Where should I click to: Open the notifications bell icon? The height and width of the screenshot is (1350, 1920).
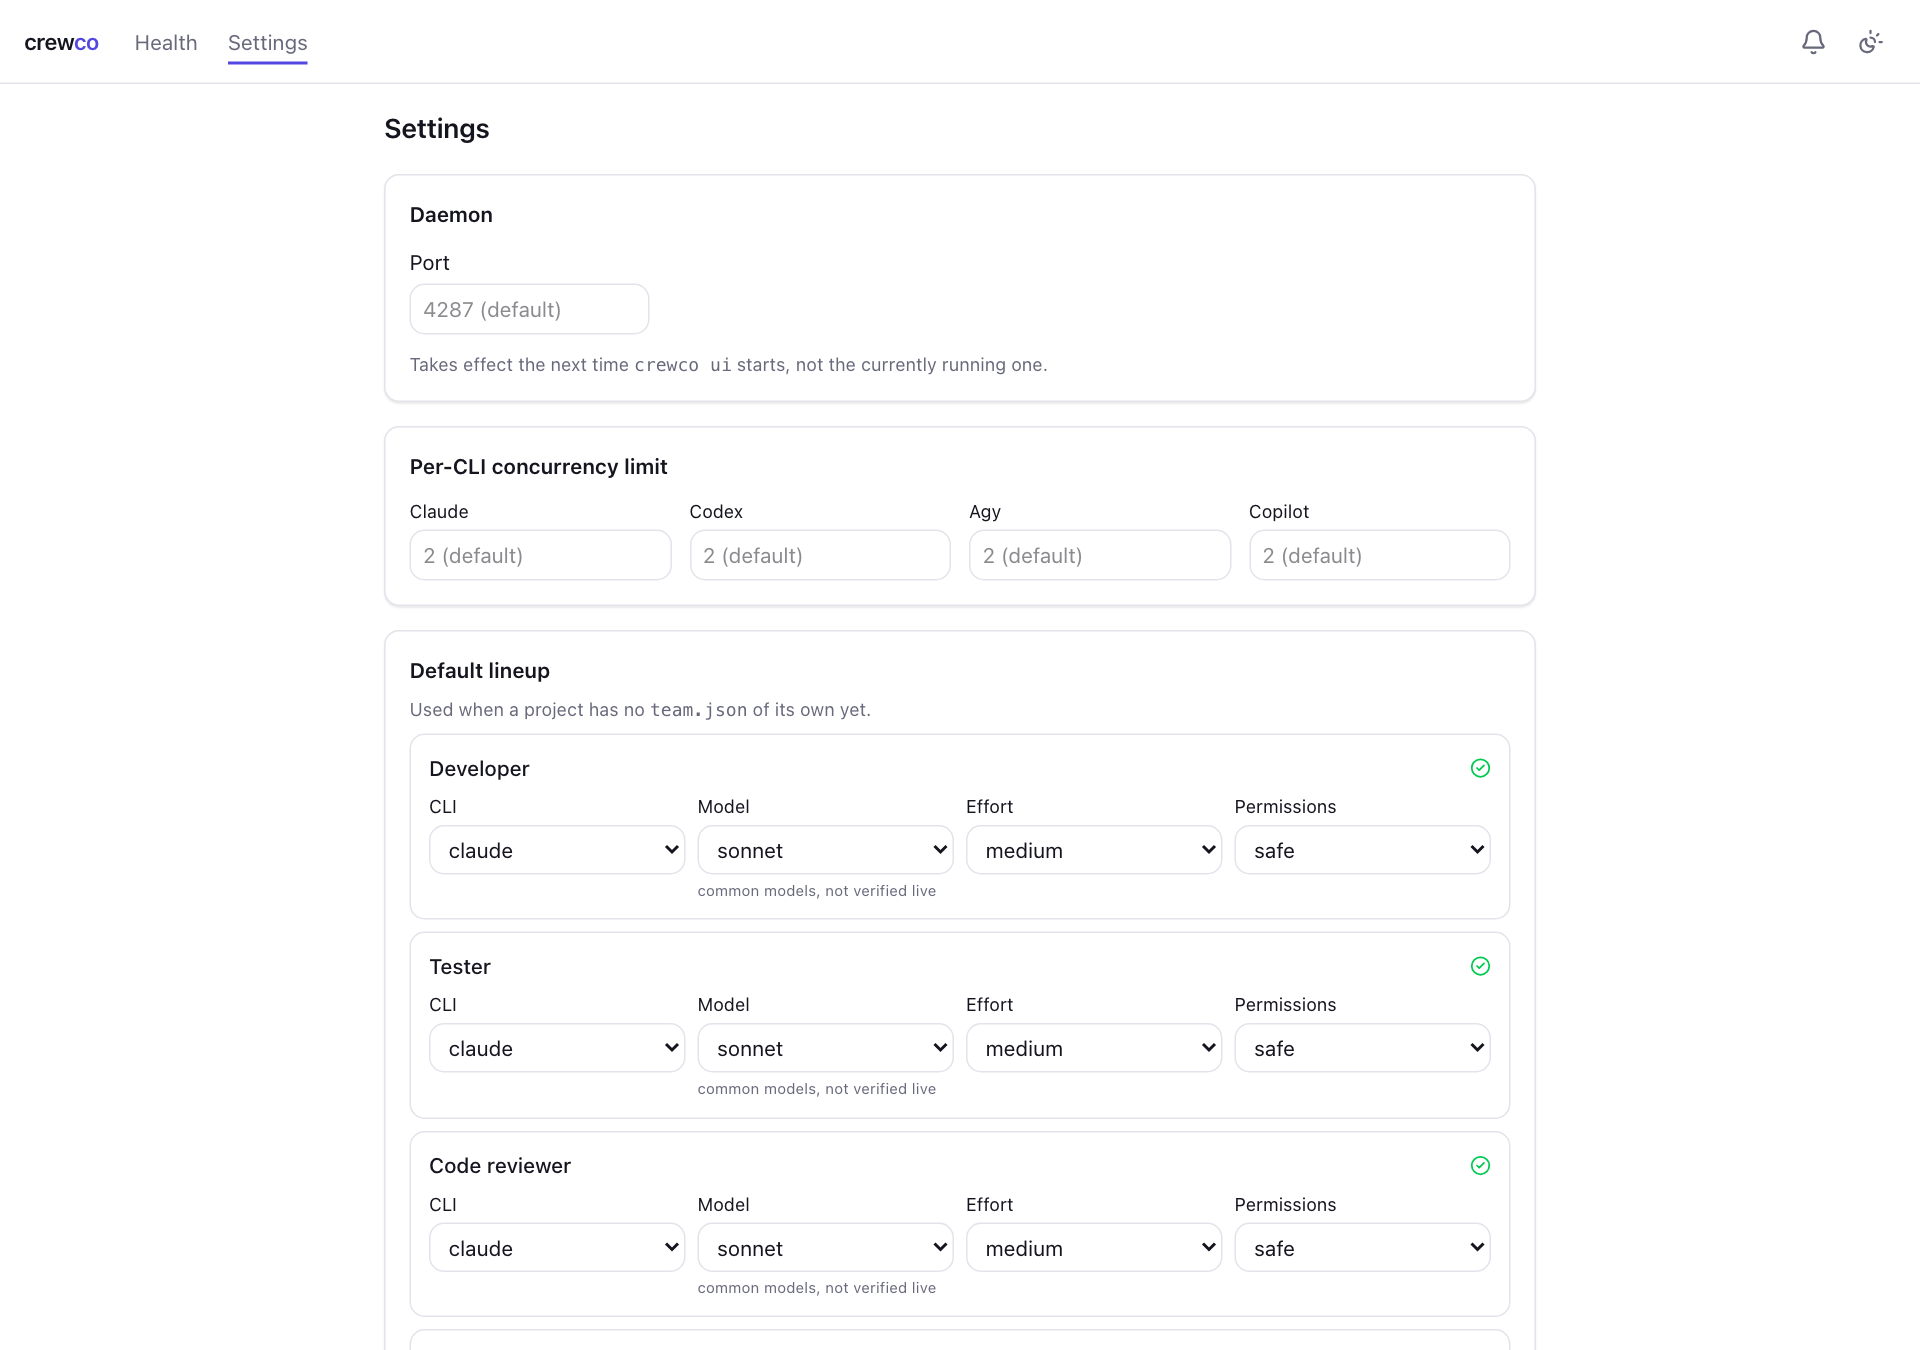click(x=1813, y=42)
